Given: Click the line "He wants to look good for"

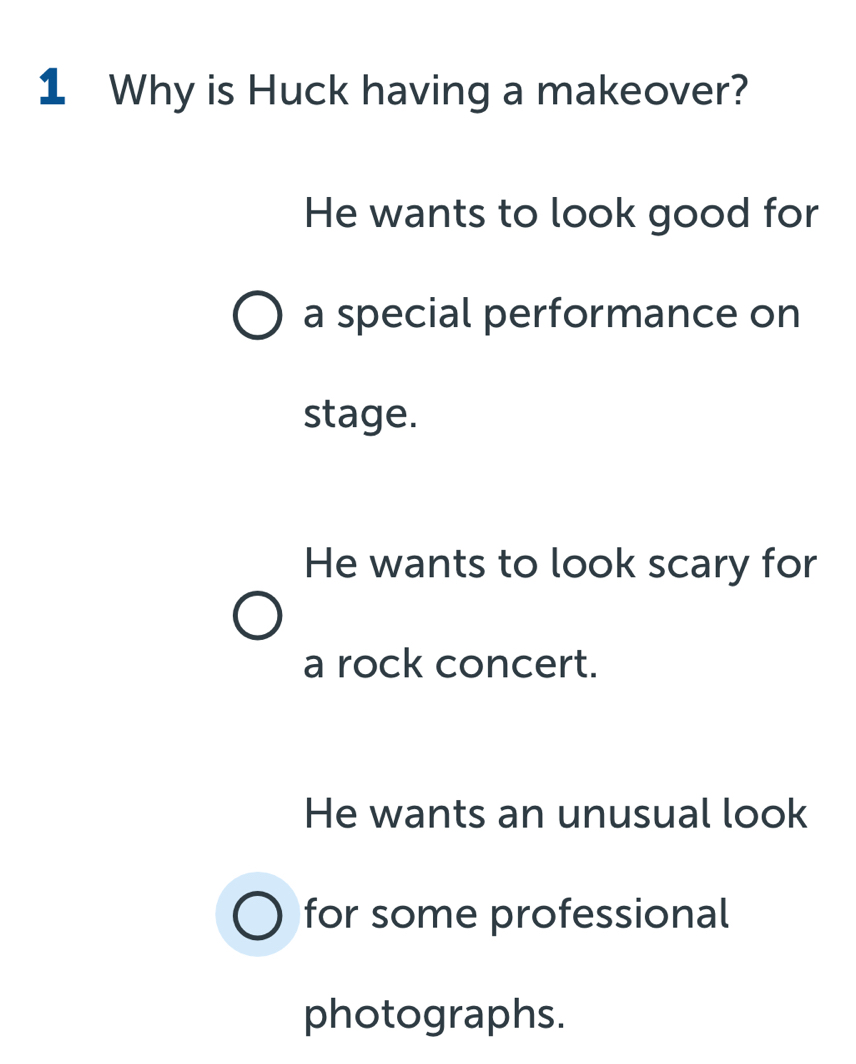Looking at the screenshot, I should click(561, 214).
